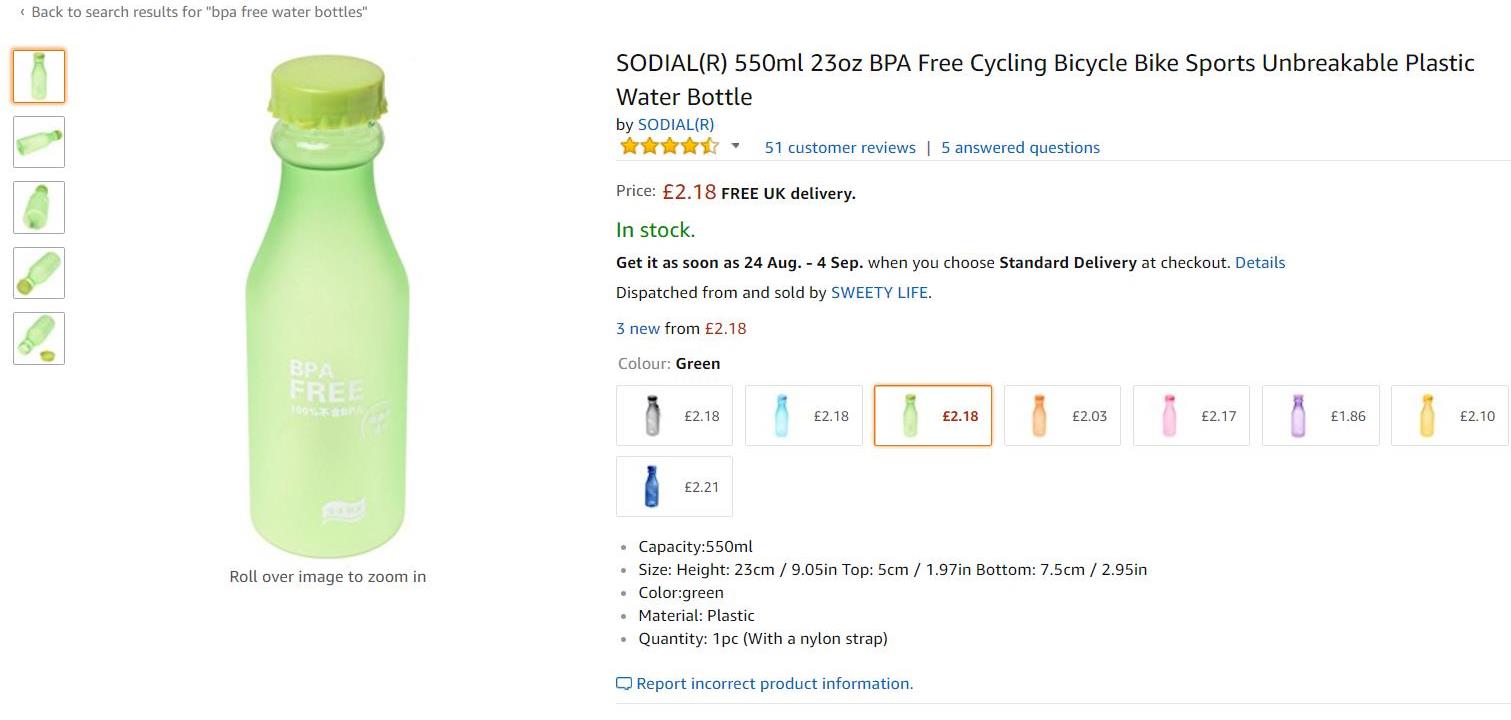Open the SODIAL(R) brand link
The height and width of the screenshot is (720, 1511).
676,125
